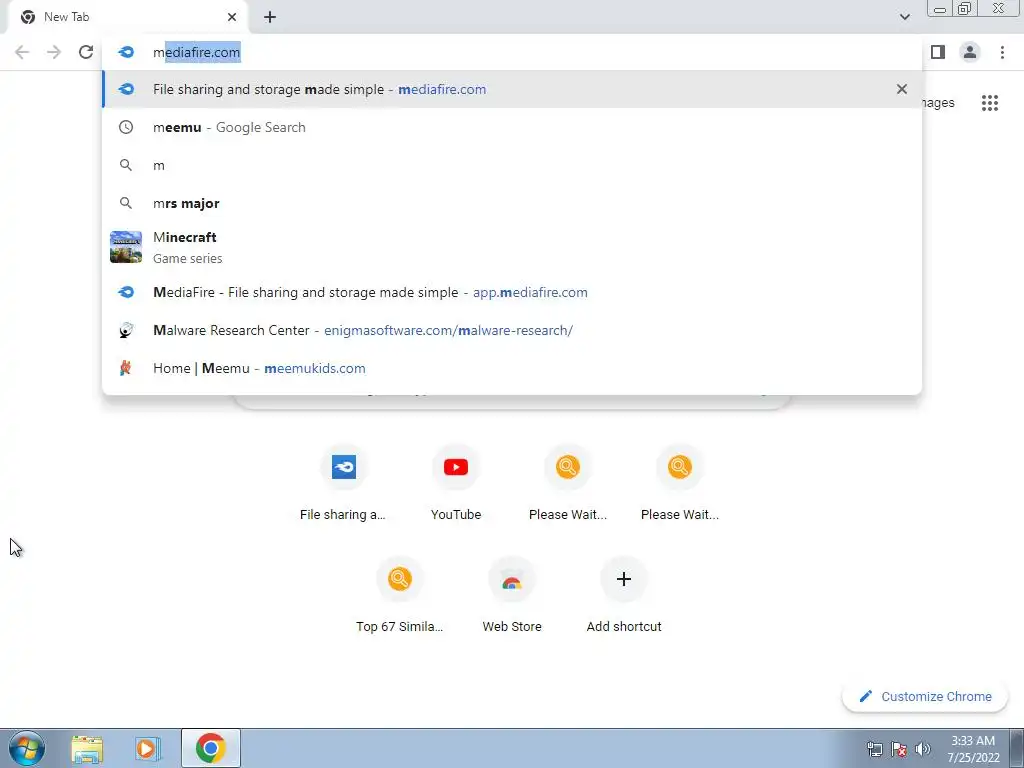Image resolution: width=1024 pixels, height=768 pixels.
Task: Choose the Minecraft Game series suggestion
Action: click(x=512, y=248)
